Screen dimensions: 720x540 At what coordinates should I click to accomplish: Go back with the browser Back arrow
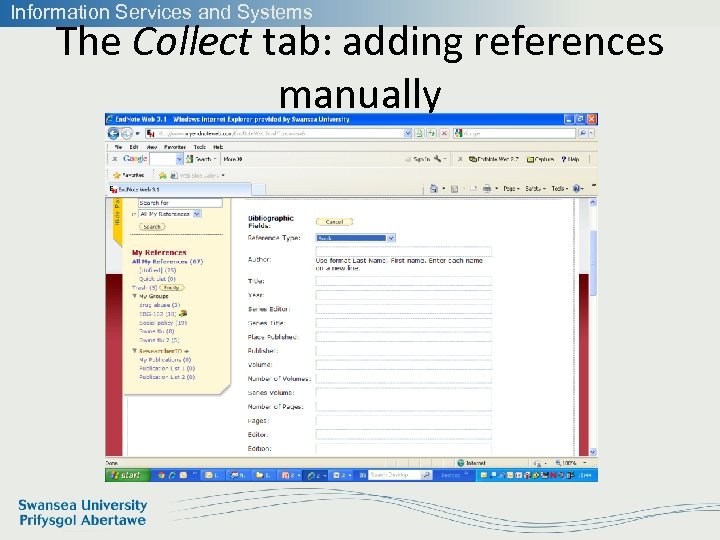pyautogui.click(x=113, y=134)
